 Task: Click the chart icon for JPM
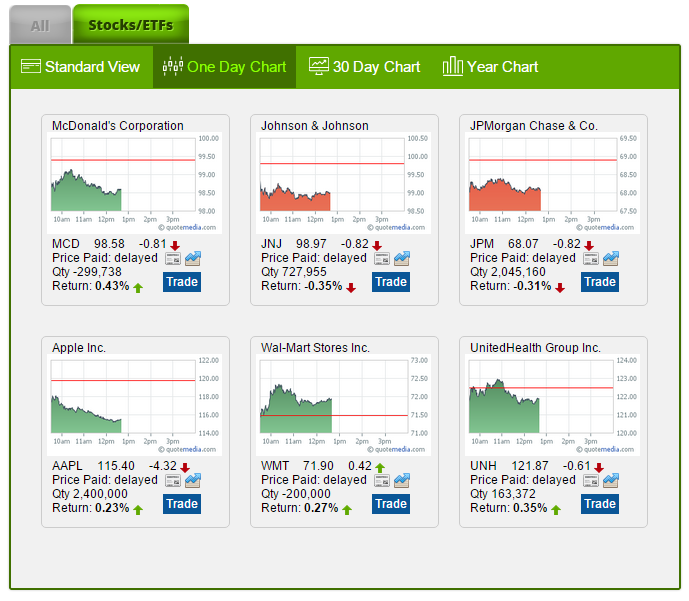(611, 259)
